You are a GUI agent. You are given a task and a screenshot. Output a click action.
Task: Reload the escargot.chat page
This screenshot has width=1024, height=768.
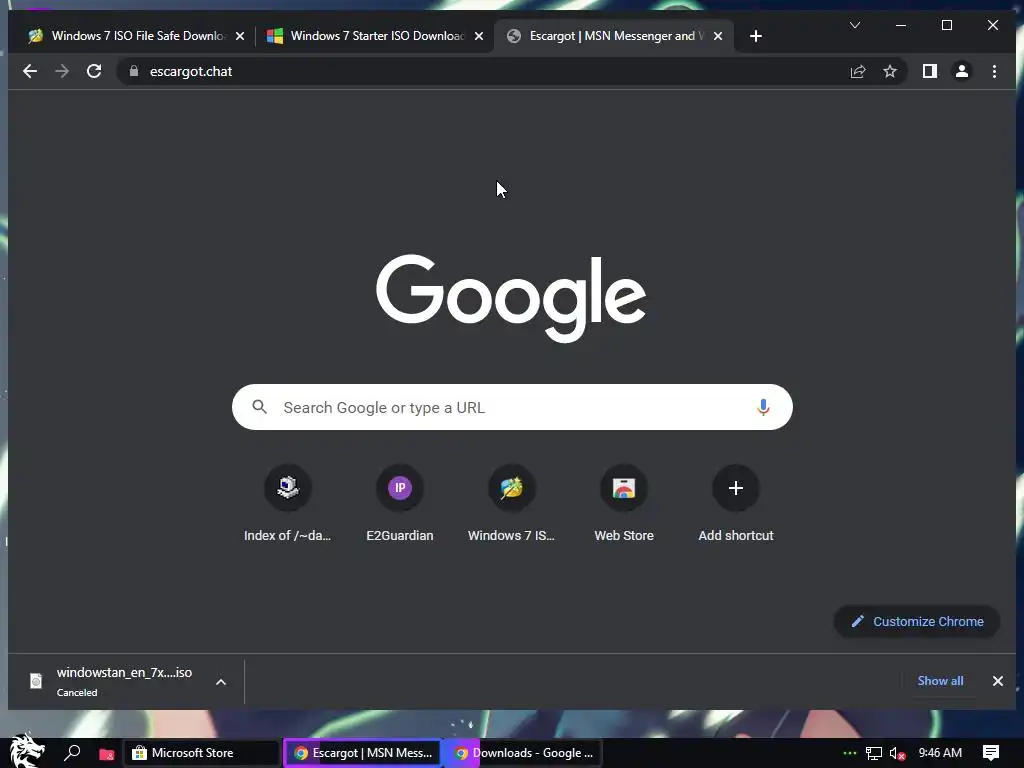(x=94, y=71)
